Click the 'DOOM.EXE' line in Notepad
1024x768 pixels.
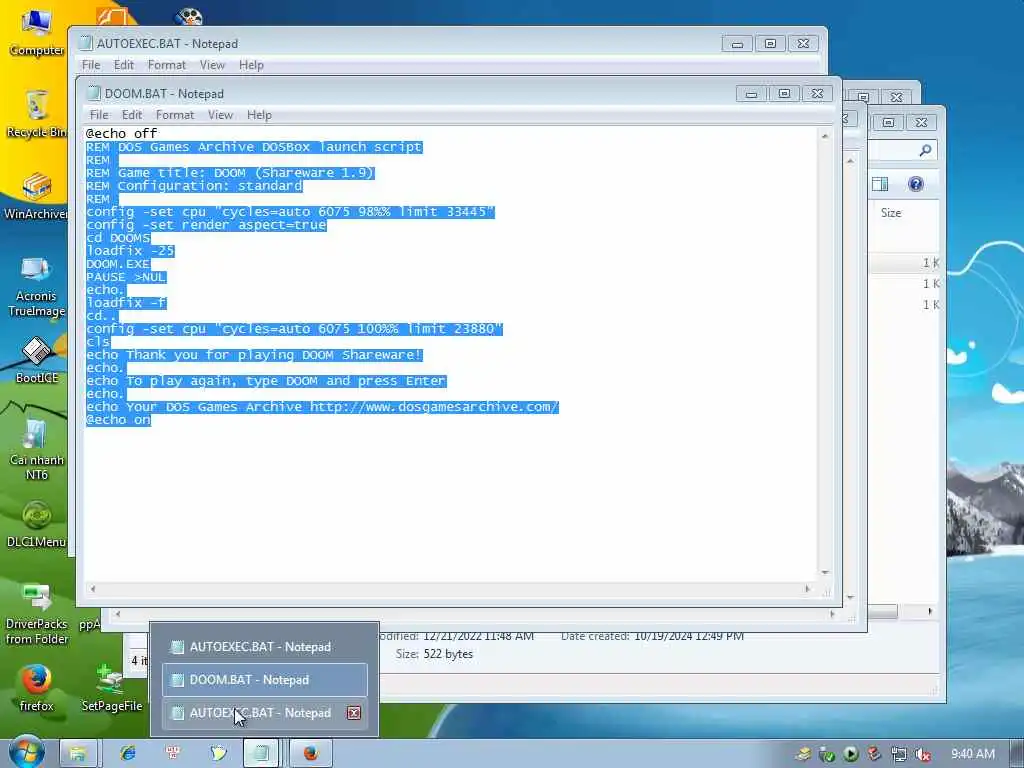[x=118, y=264]
